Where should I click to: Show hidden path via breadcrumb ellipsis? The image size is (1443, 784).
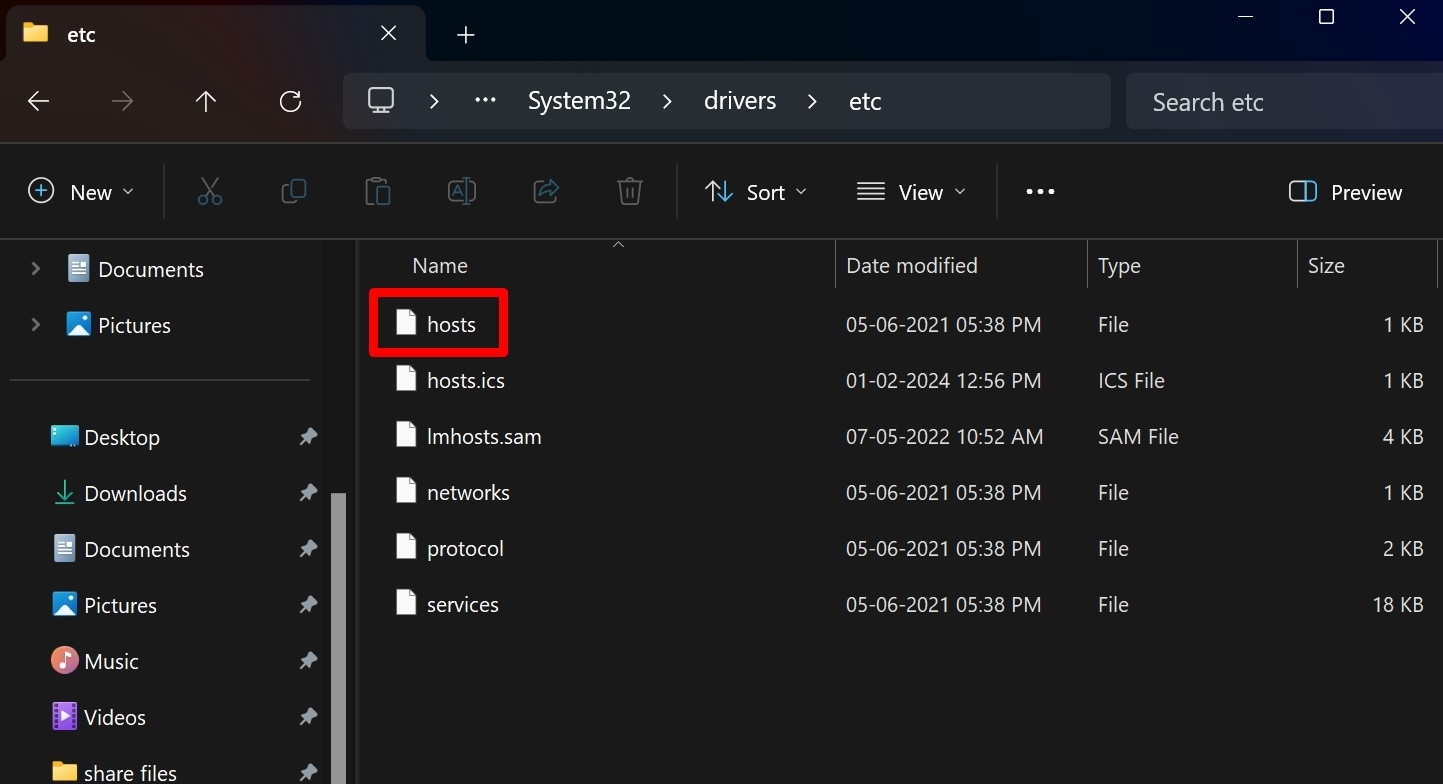click(485, 101)
